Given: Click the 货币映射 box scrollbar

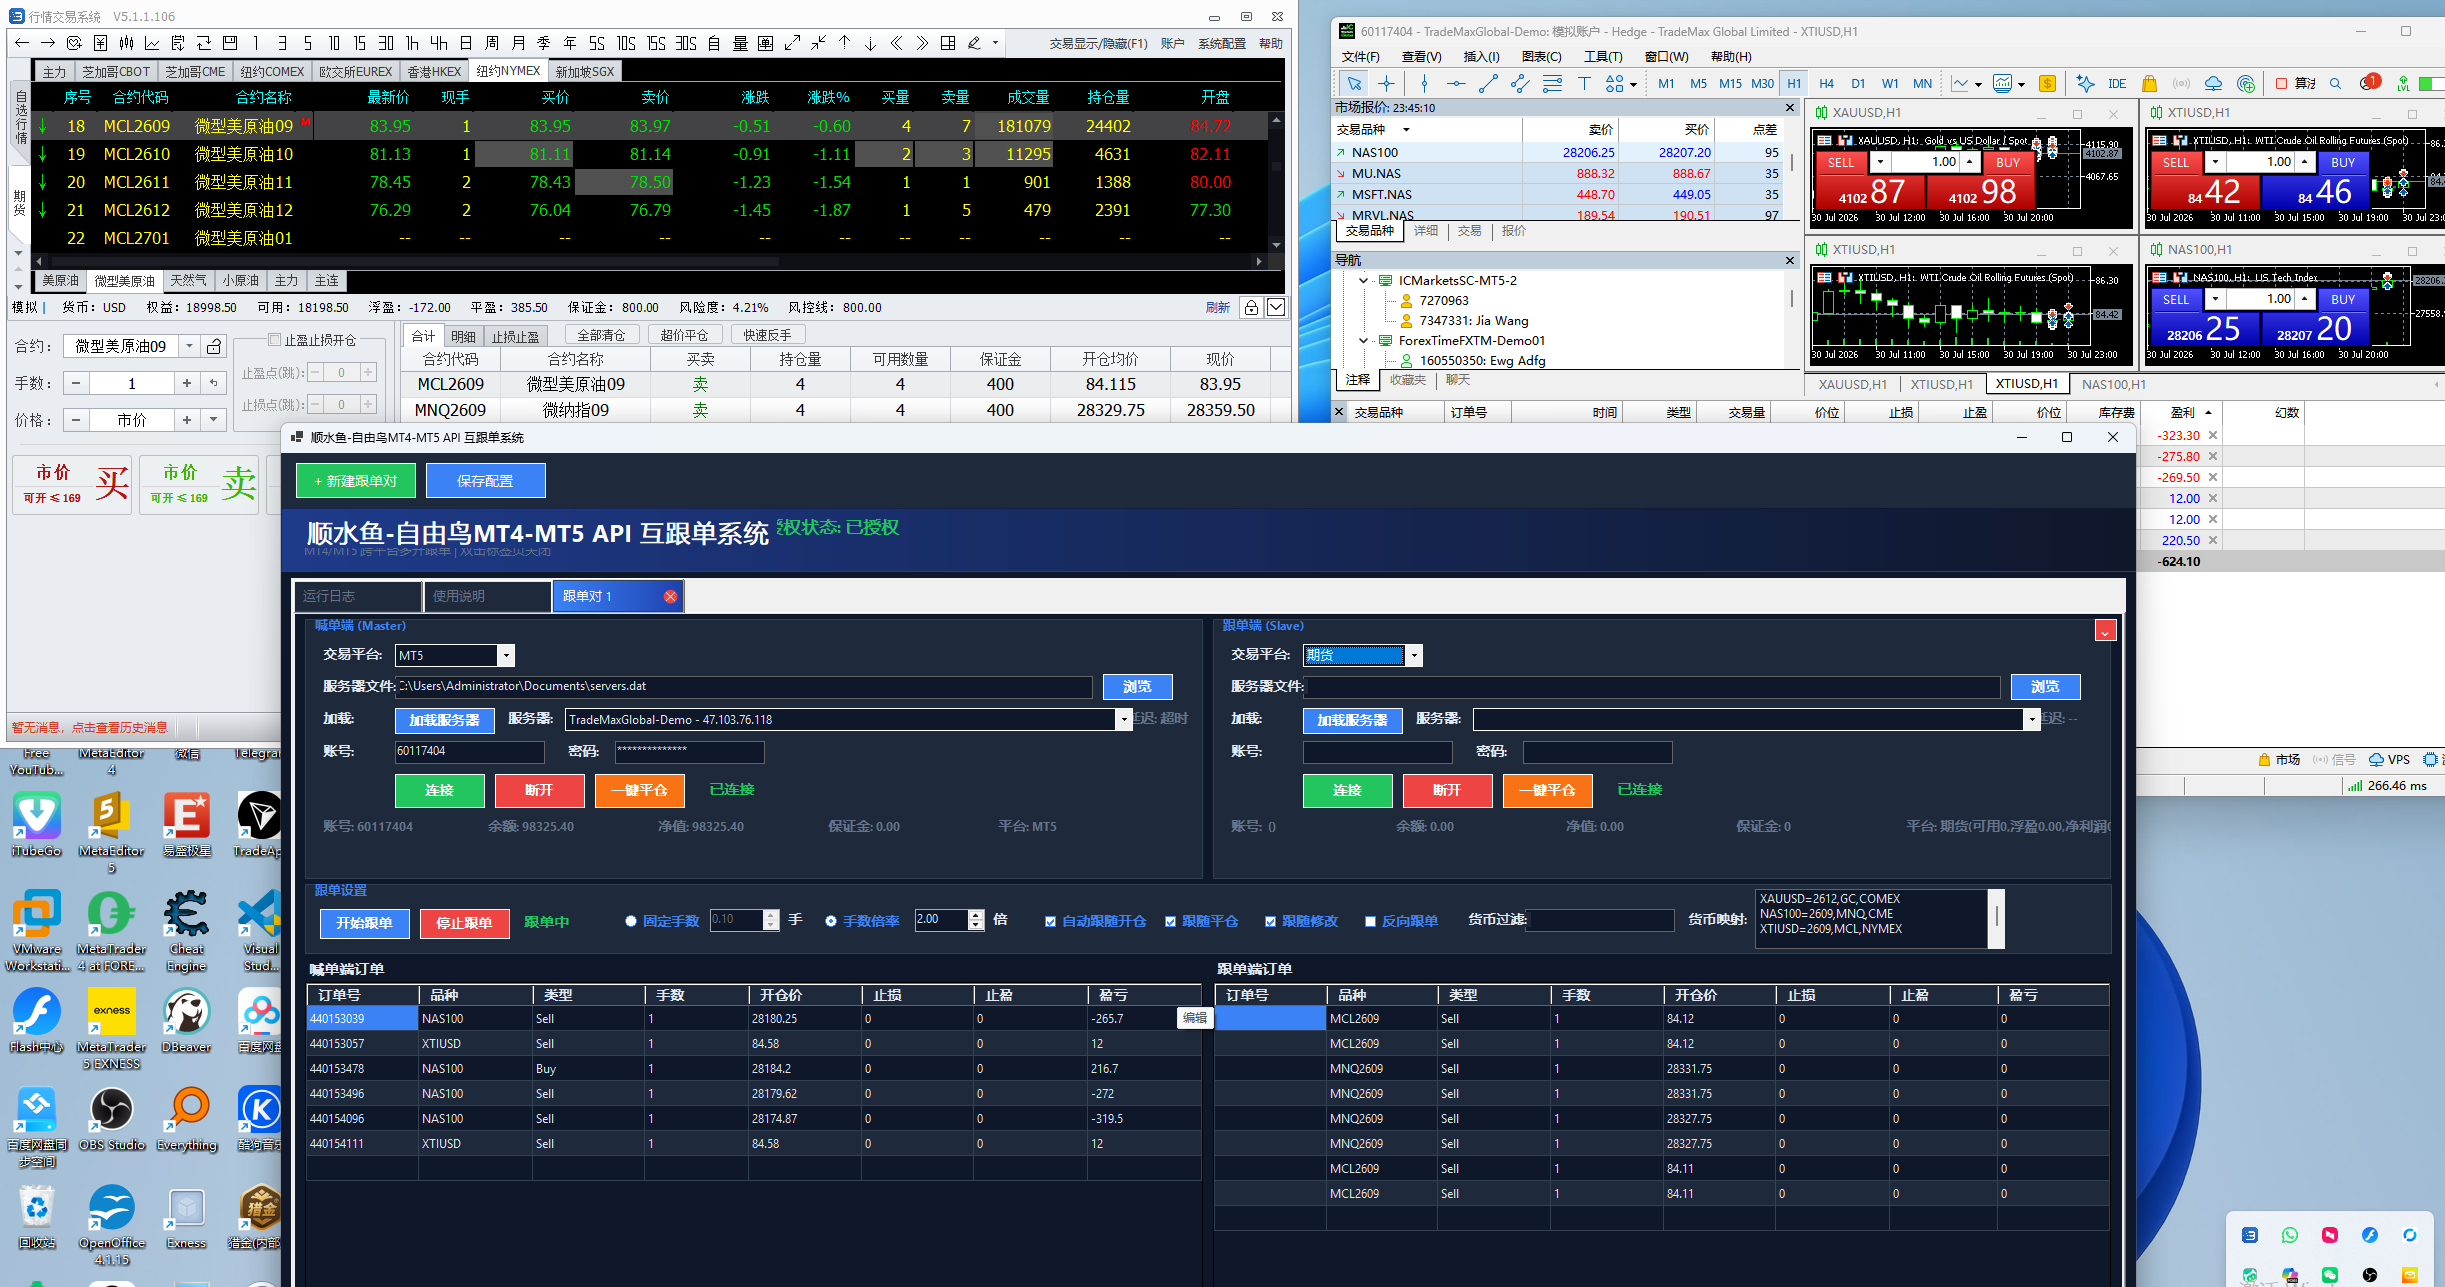Looking at the screenshot, I should (1996, 918).
